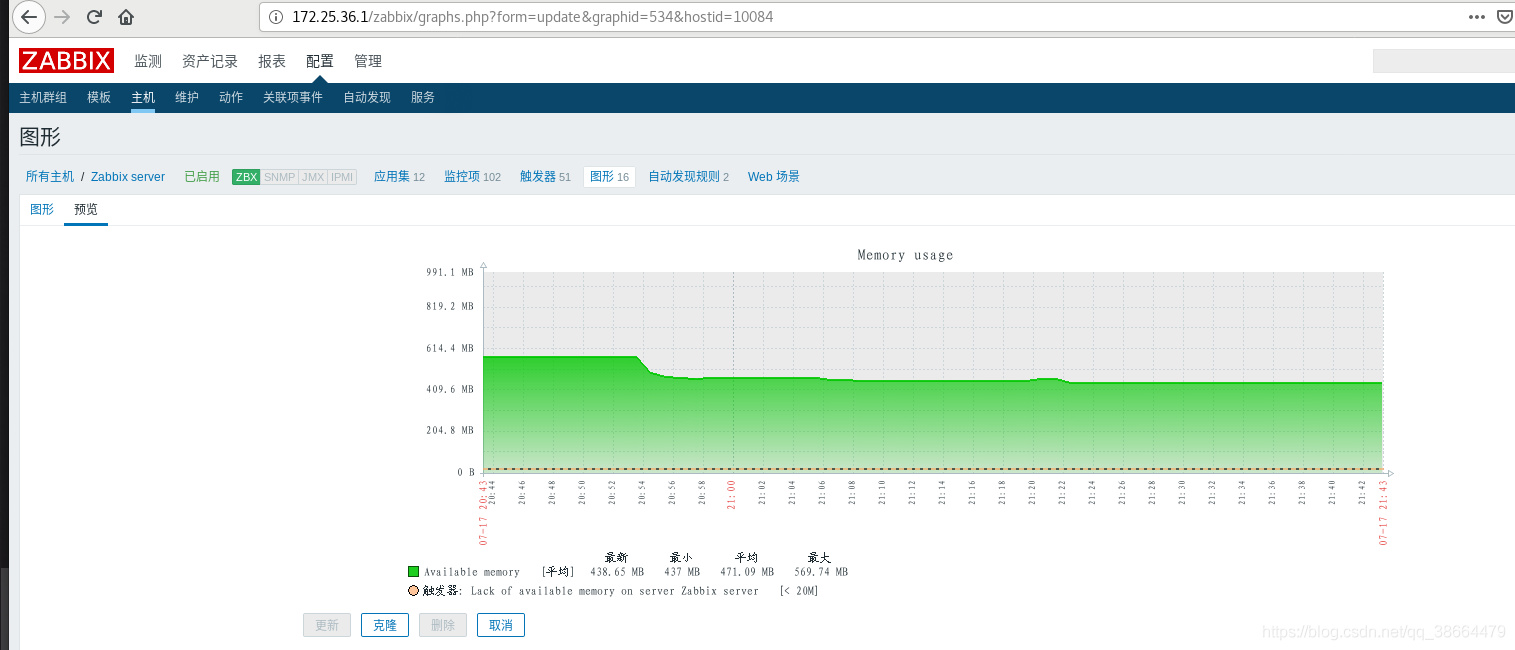This screenshot has height=650, width=1515.
Task: Open 应用集 12 link
Action: pos(399,176)
